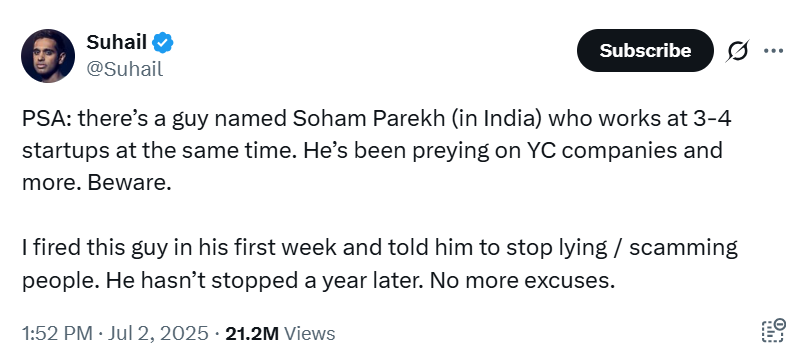The height and width of the screenshot is (361, 804).
Task: Click the word PSA: starting the post
Action: (x=47, y=118)
